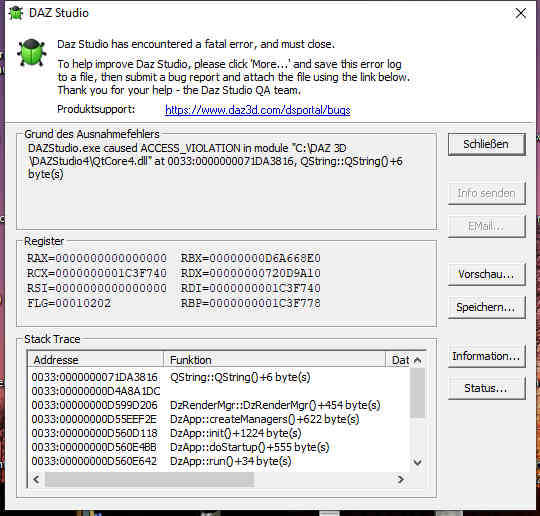
Task: Click the vertical scrollbar thumb in stack trace
Action: pos(418,393)
